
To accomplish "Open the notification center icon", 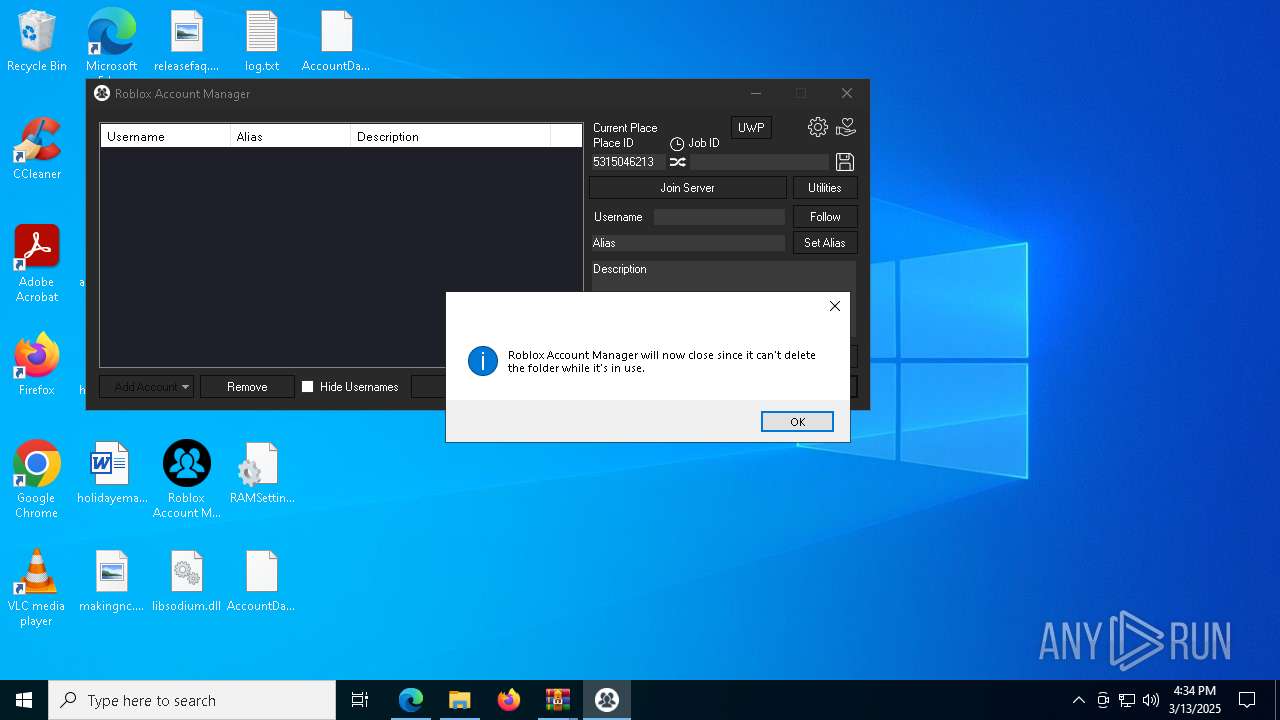I will 1247,700.
